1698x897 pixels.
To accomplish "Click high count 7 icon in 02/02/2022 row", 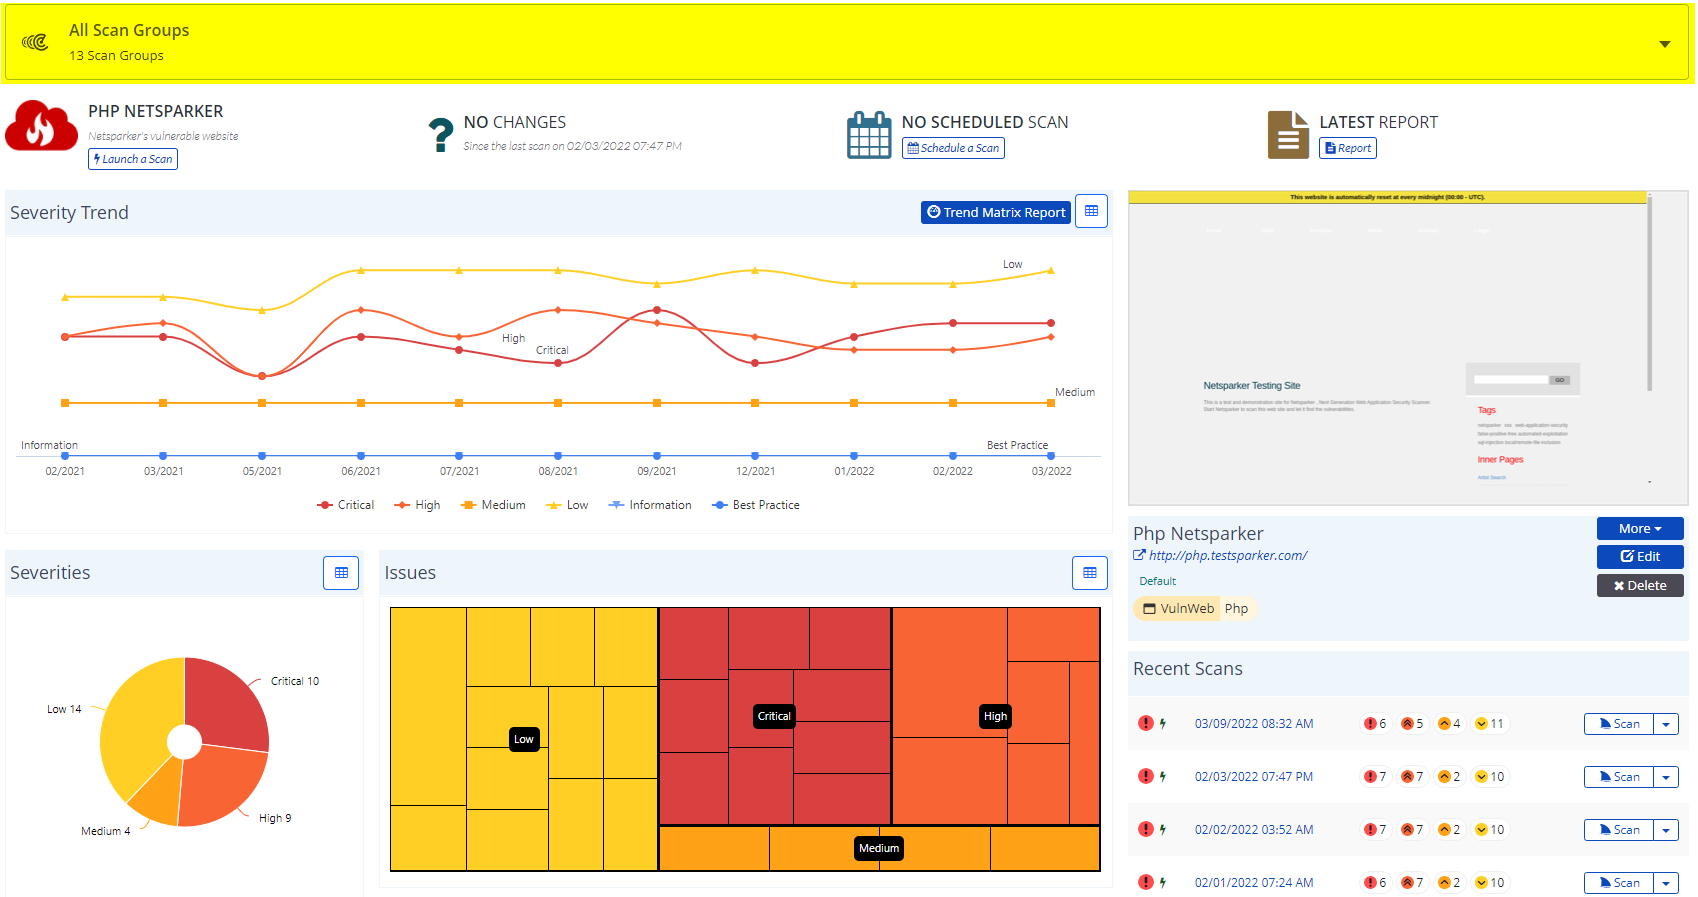I will click(1407, 830).
